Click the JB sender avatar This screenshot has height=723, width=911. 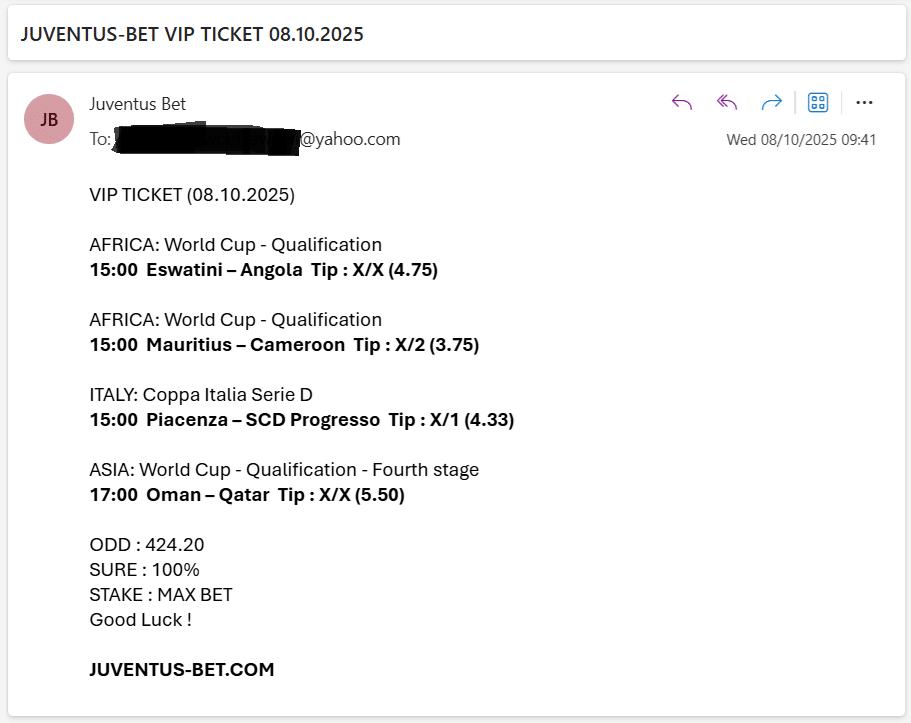click(49, 119)
